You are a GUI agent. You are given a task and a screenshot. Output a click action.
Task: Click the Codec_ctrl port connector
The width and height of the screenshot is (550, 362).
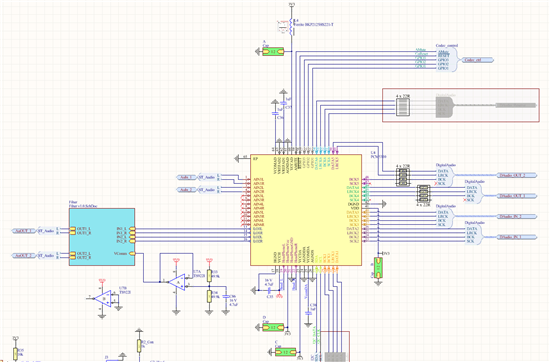pos(477,60)
